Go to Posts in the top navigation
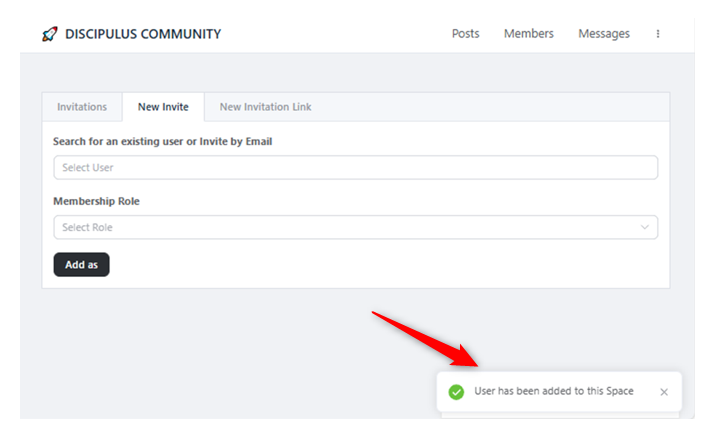The image size is (711, 427). (x=465, y=34)
